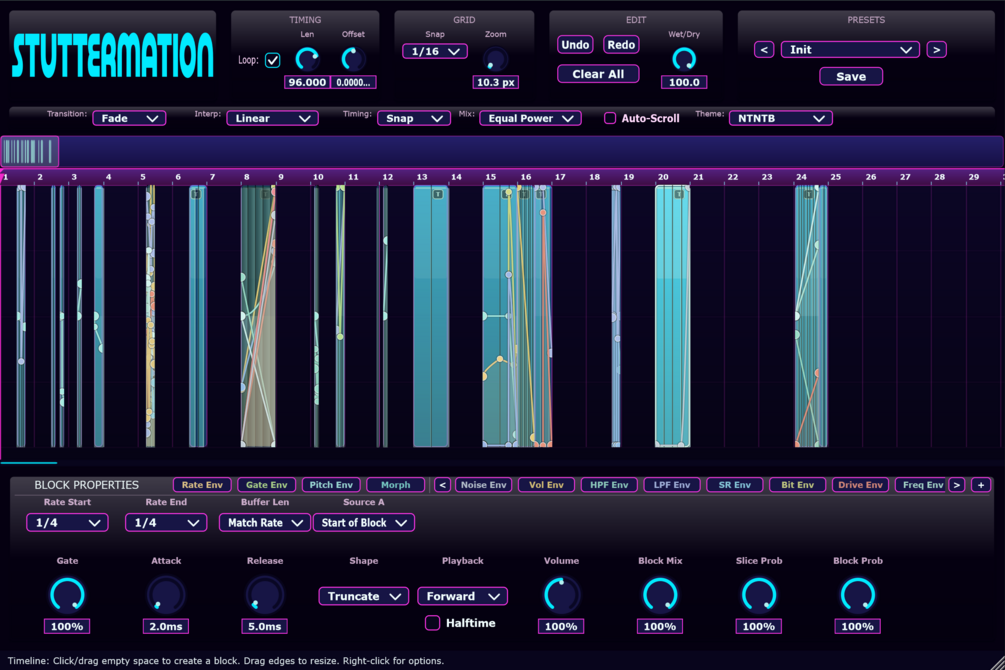Image resolution: width=1005 pixels, height=670 pixels.
Task: Click the grid Zoom knob
Action: [495, 59]
